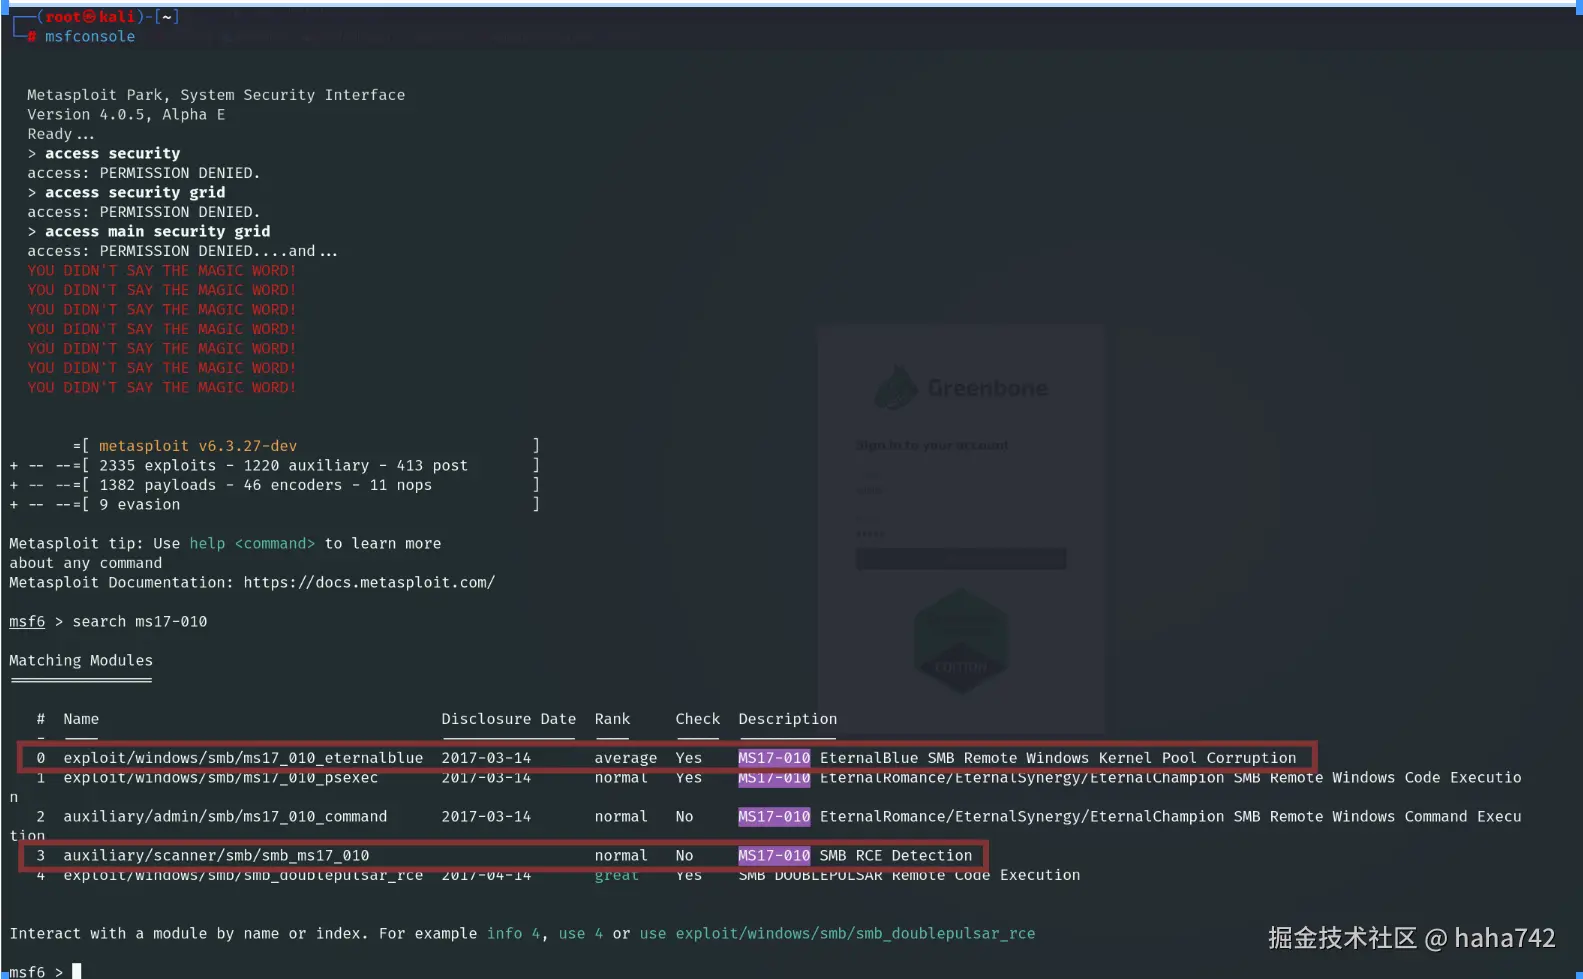This screenshot has width=1583, height=979.
Task: Click the 'Metasploit Park, System Security Interface' line
Action: tap(216, 95)
